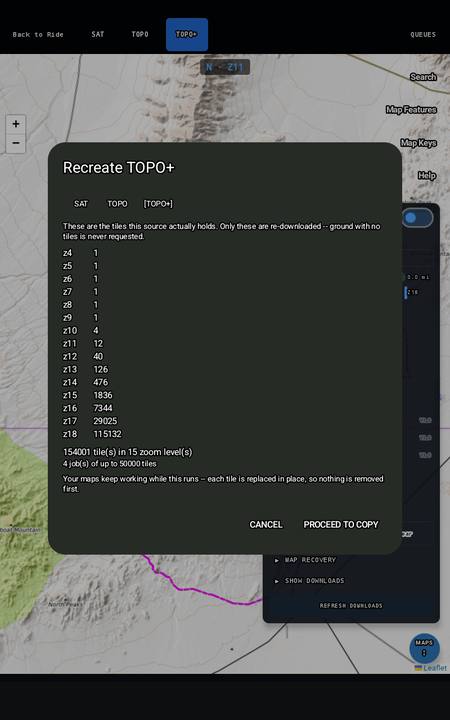The image size is (450, 720).
Task: Toggle the blue switch behind the dialog
Action: click(x=417, y=218)
